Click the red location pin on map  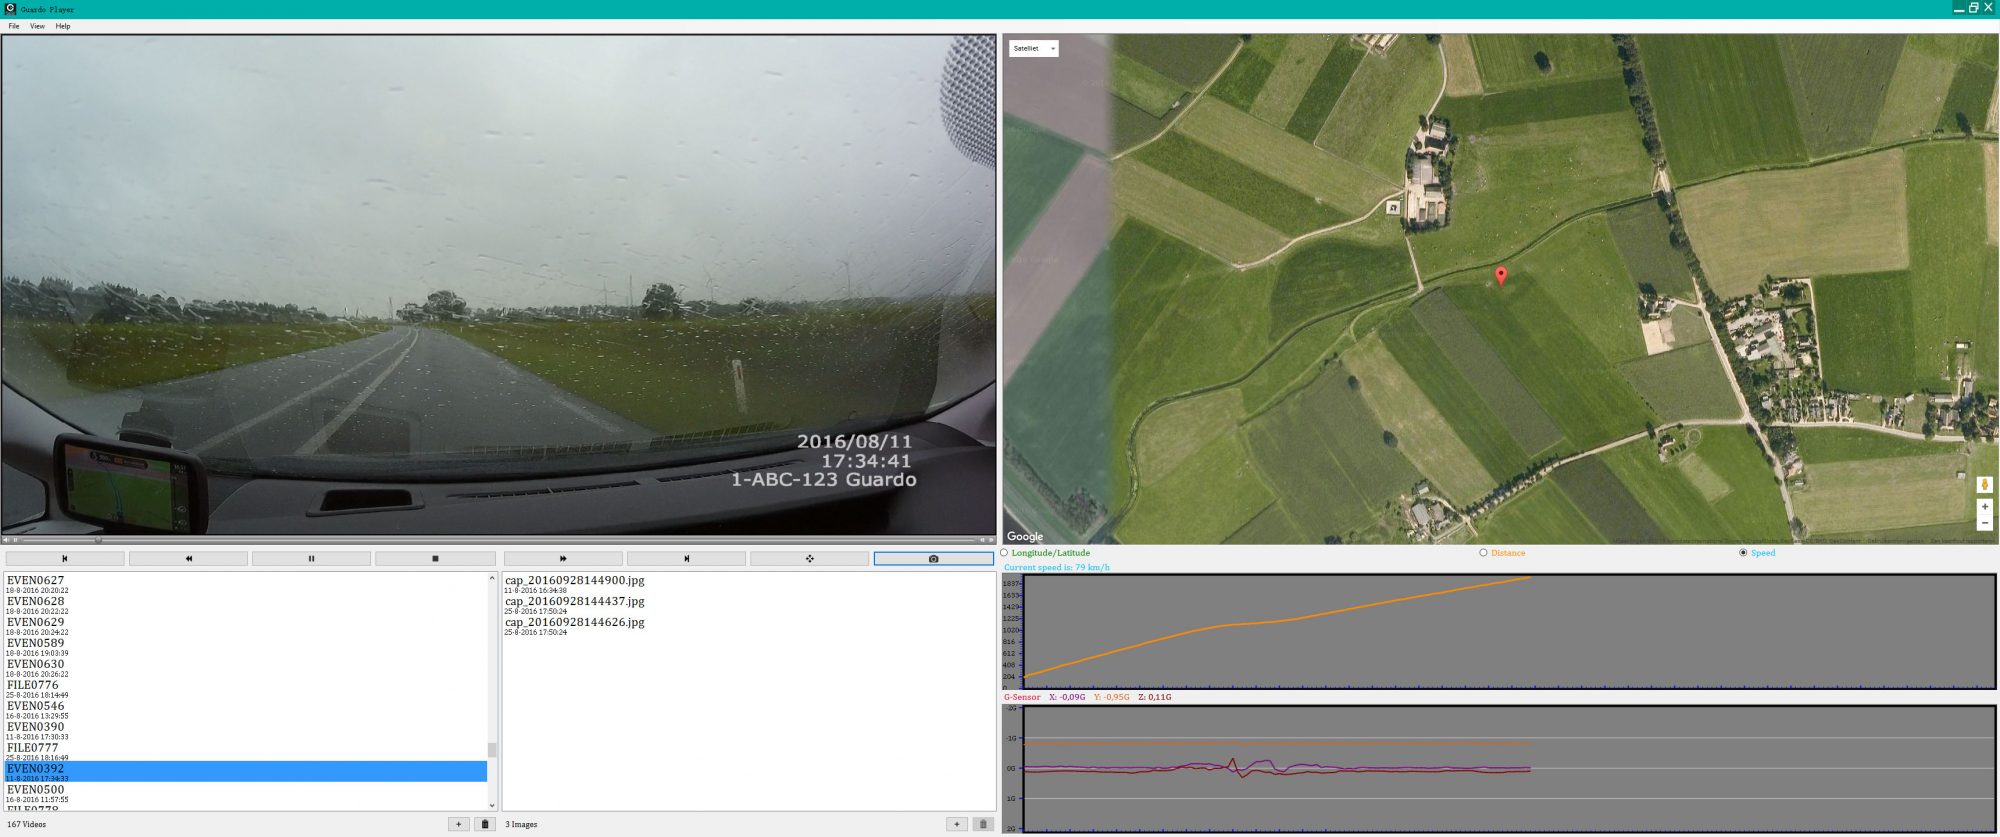(1500, 275)
